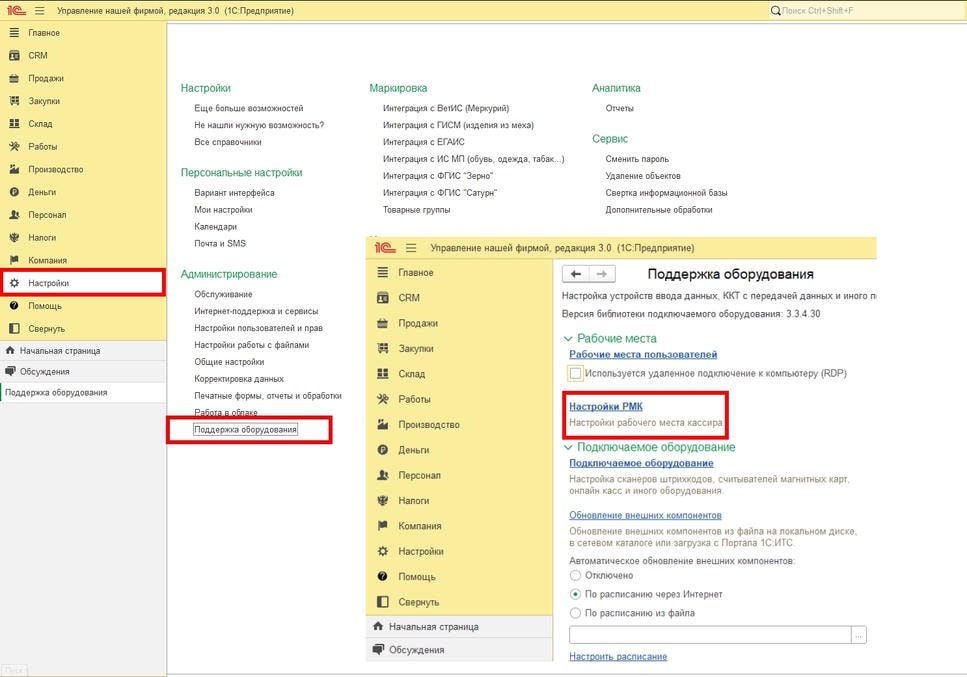Click the ellipsis button of the file path field

pos(858,634)
